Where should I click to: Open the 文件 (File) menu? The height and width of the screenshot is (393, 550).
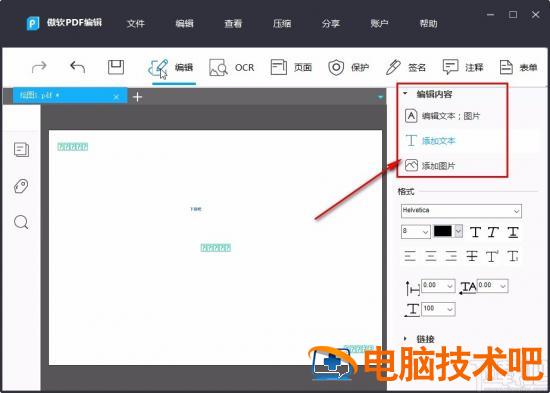pyautogui.click(x=136, y=24)
